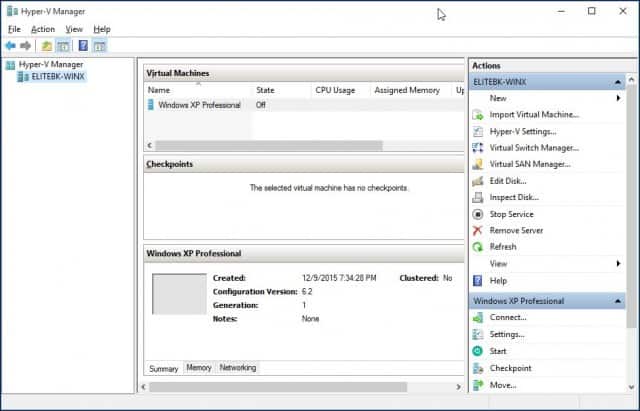
Task: Switch to the Memory tab
Action: (199, 368)
